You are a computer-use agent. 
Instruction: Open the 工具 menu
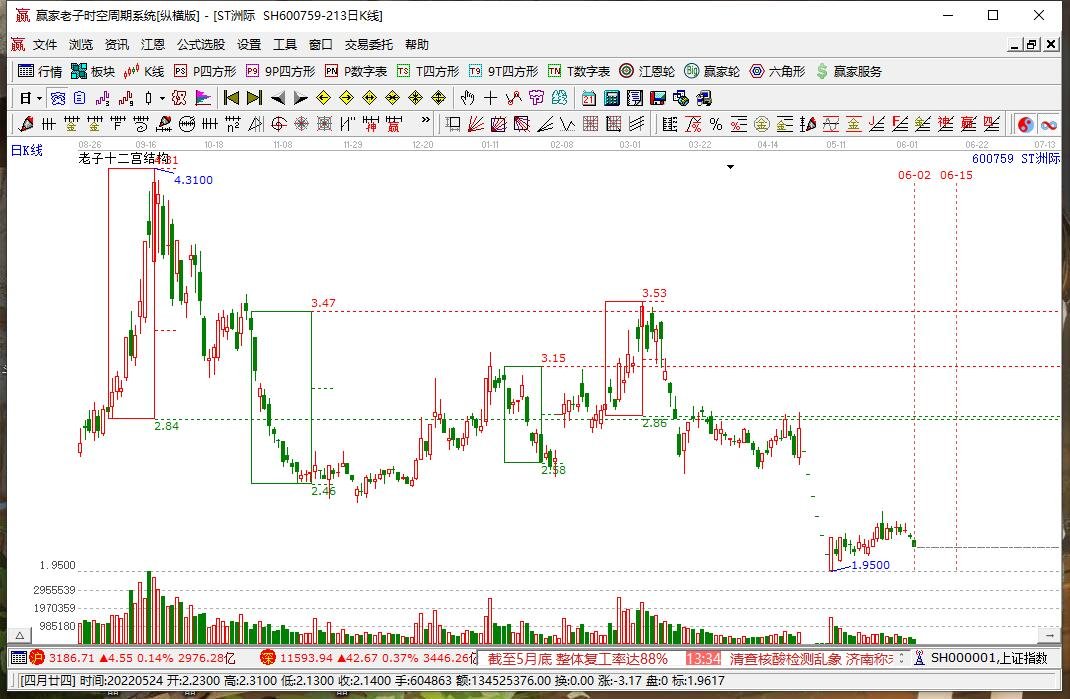[285, 44]
